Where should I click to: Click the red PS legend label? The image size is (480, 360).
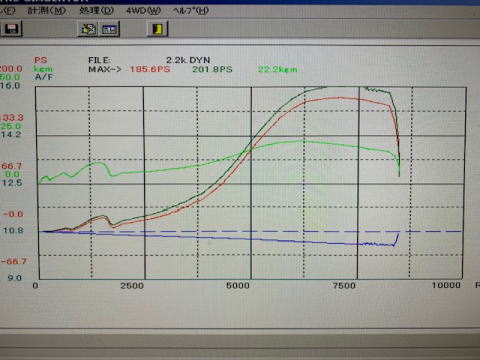coord(41,60)
